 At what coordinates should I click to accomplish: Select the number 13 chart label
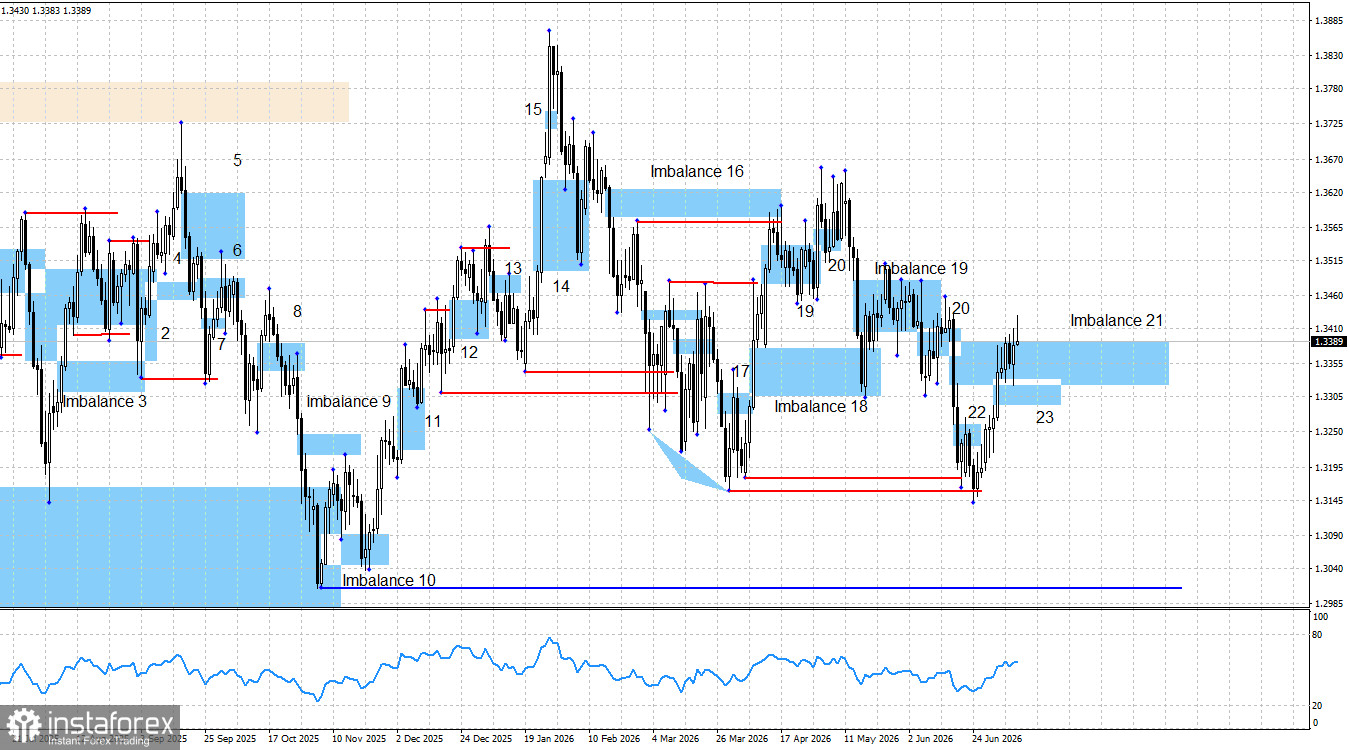point(513,269)
